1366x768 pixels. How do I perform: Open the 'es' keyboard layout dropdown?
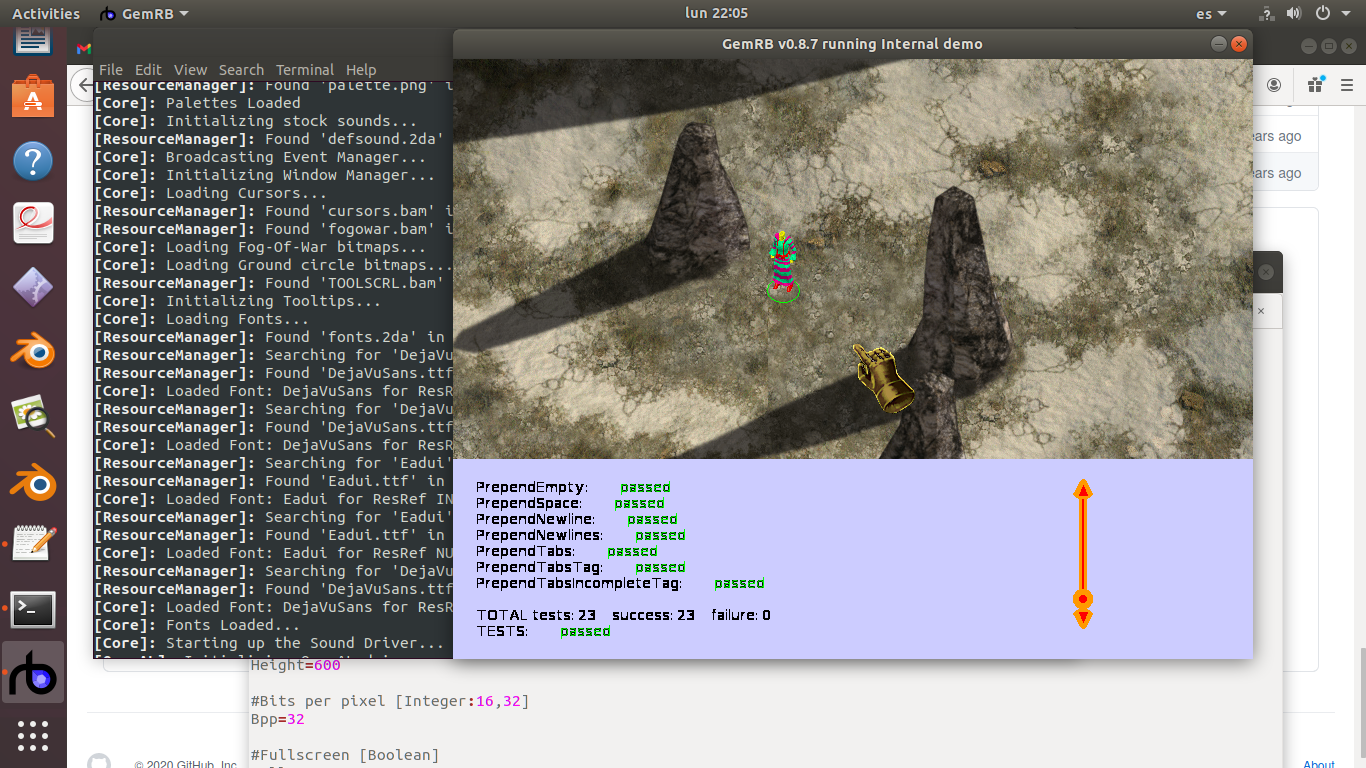click(1211, 13)
